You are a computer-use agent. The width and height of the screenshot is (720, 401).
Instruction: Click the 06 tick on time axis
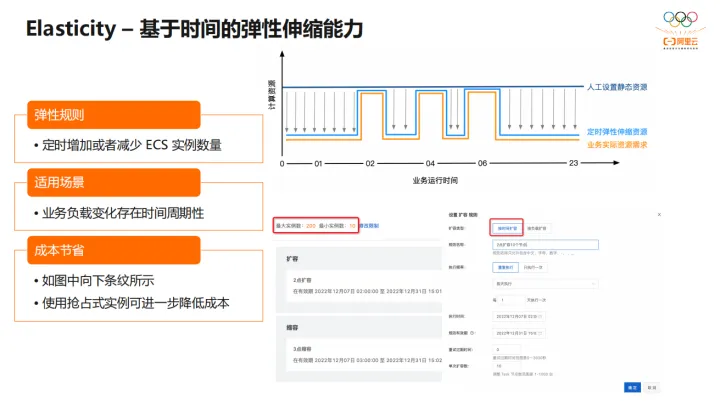482,163
